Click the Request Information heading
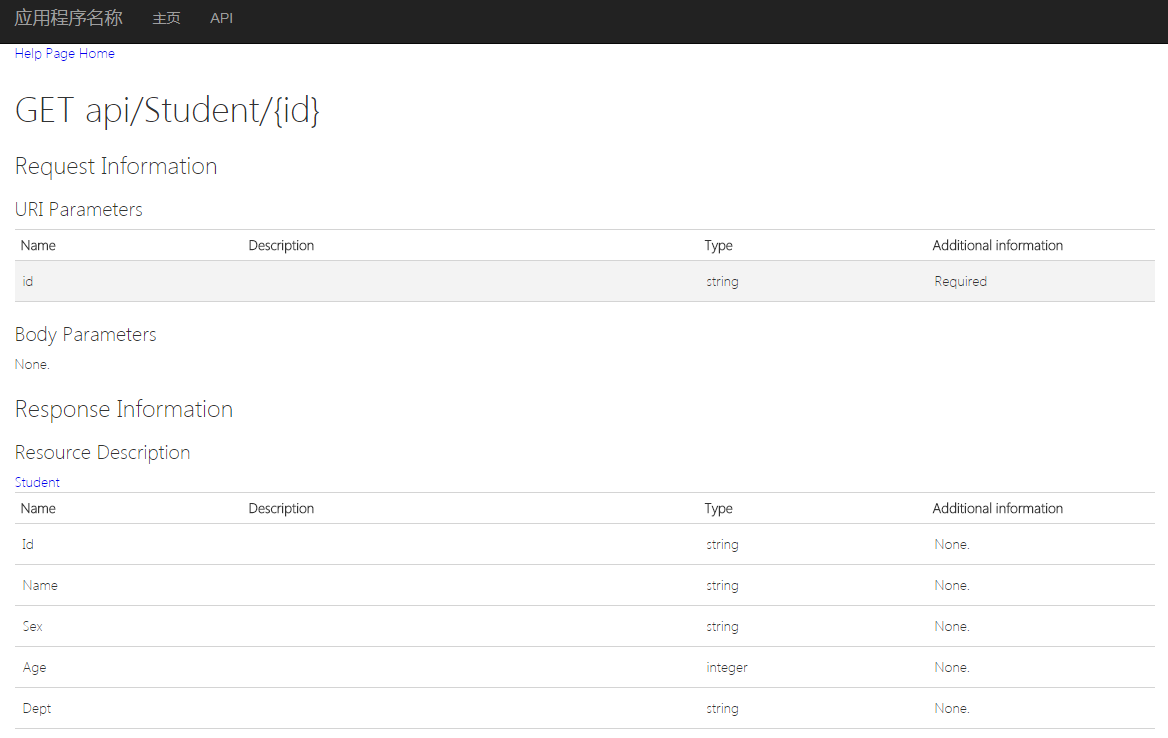 (x=116, y=167)
